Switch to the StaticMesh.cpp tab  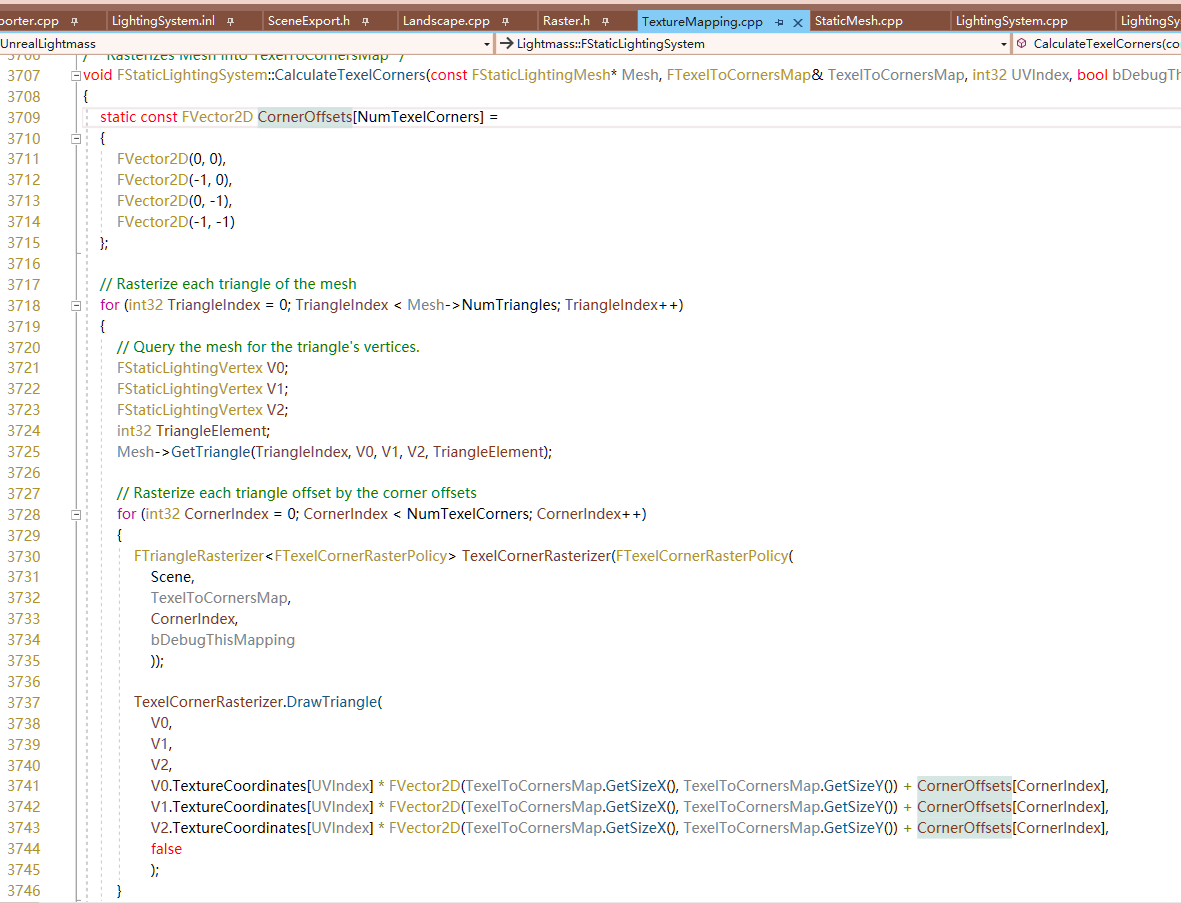click(x=859, y=21)
